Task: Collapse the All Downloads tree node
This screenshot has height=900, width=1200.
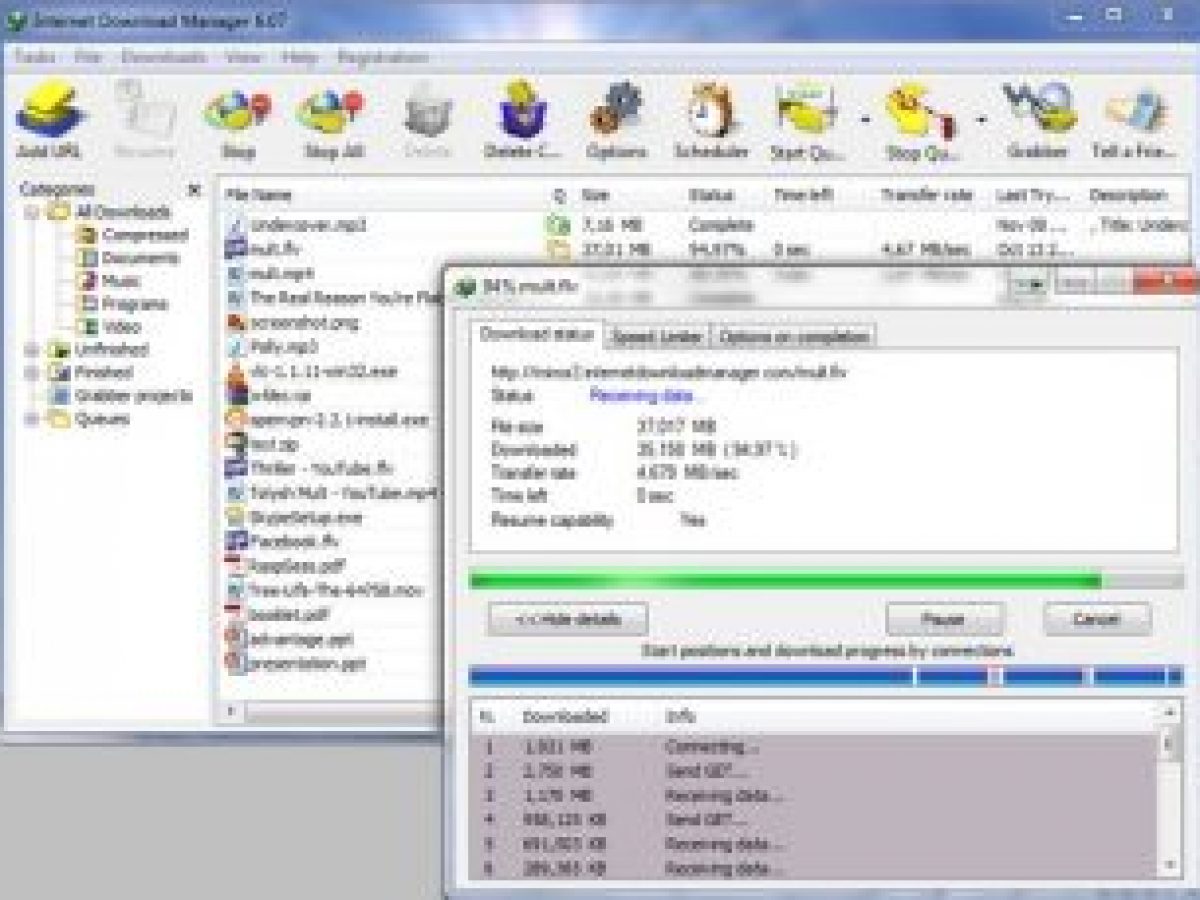Action: [x=31, y=212]
